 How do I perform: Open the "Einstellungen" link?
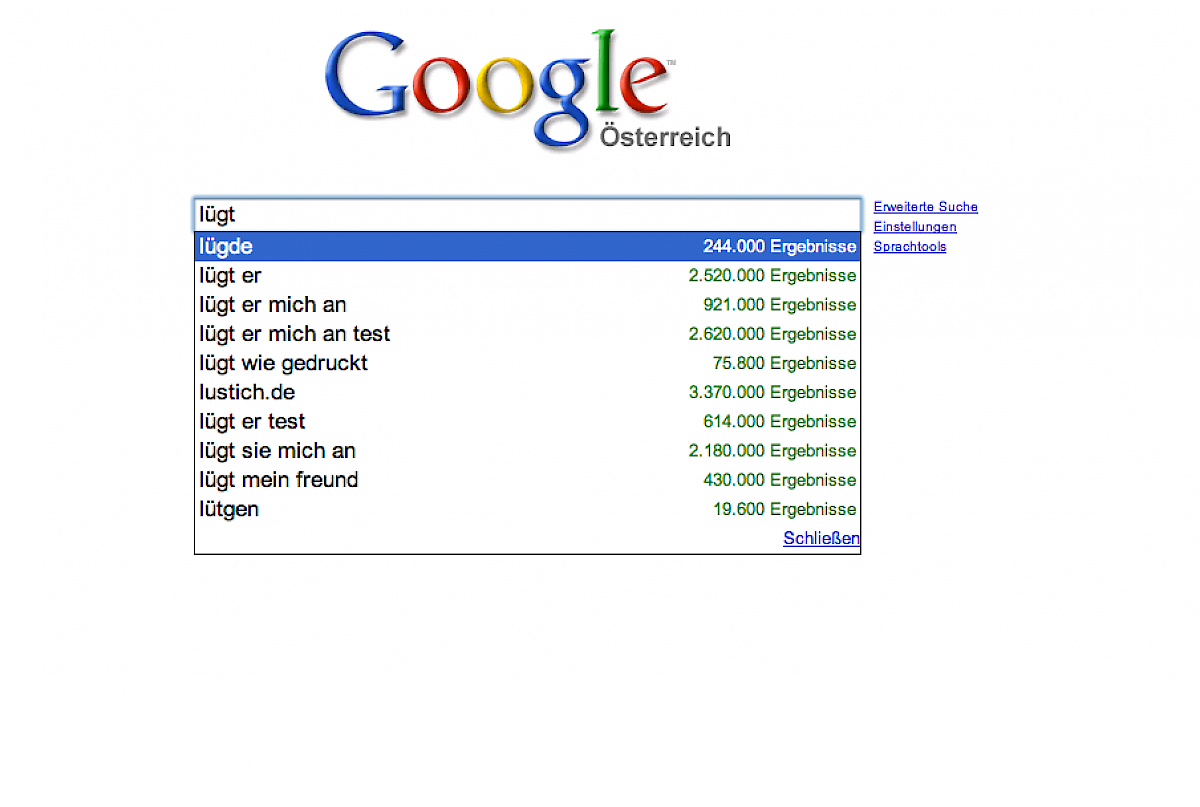tap(914, 227)
